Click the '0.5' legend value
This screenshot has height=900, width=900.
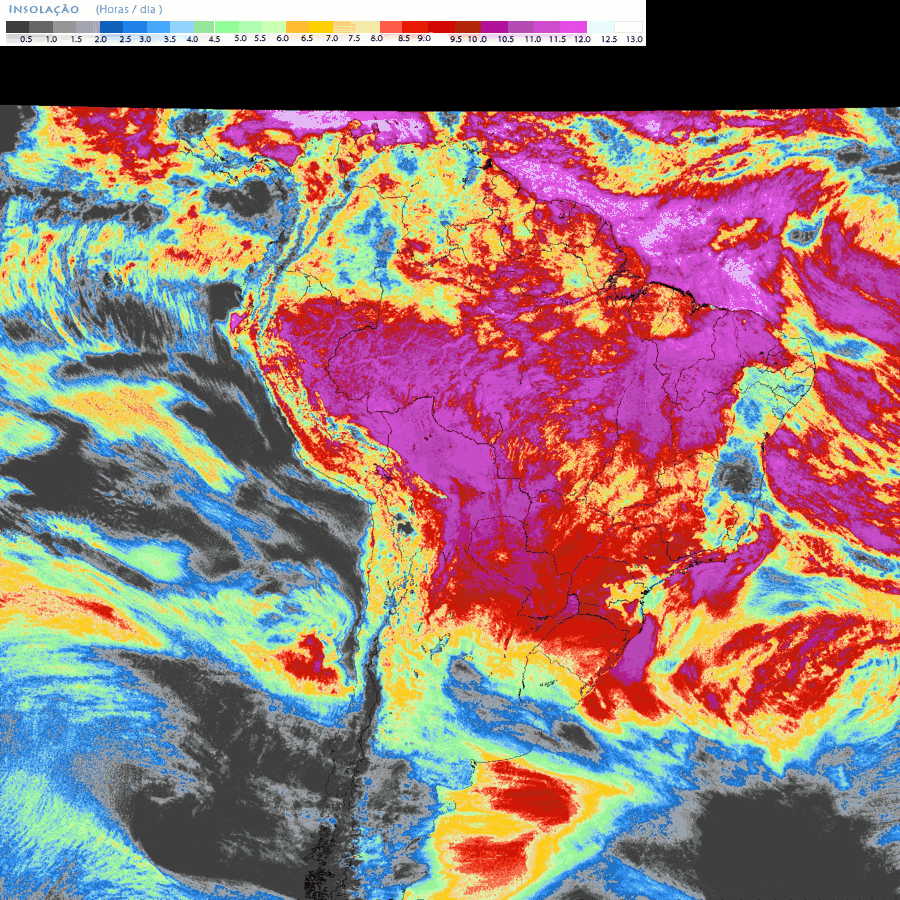coord(26,39)
